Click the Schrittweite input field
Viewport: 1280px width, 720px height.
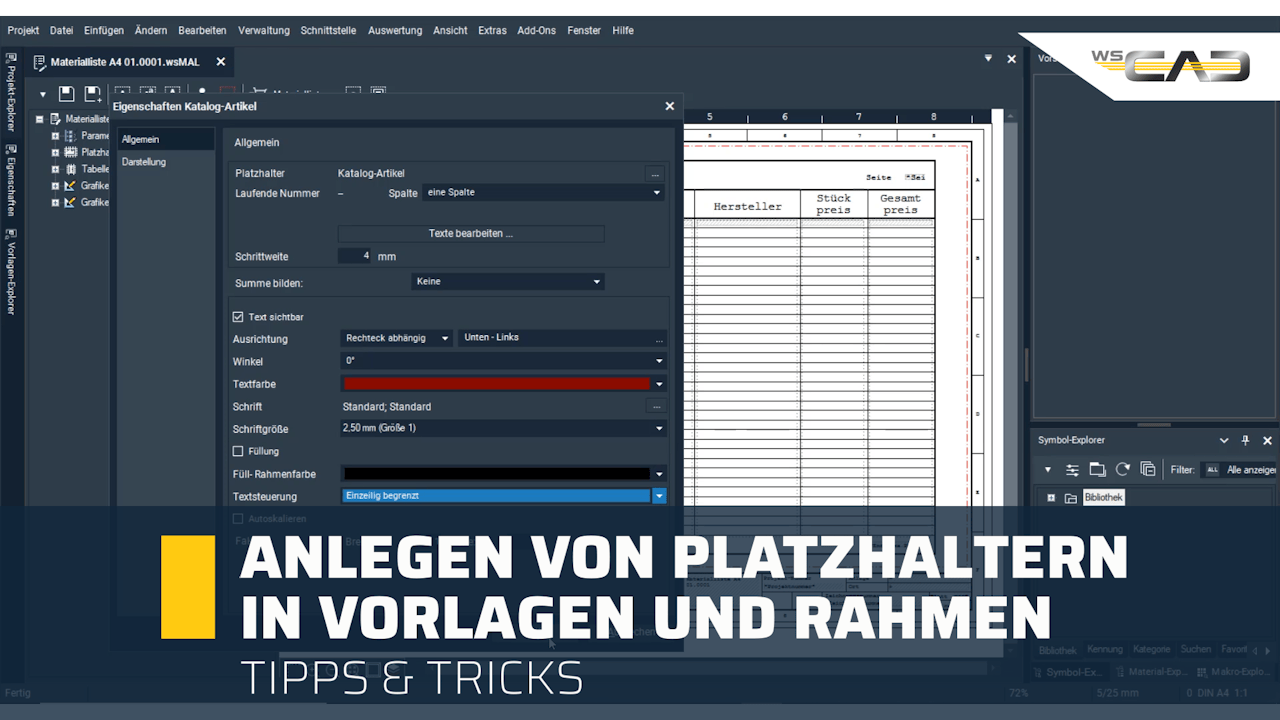coord(356,255)
